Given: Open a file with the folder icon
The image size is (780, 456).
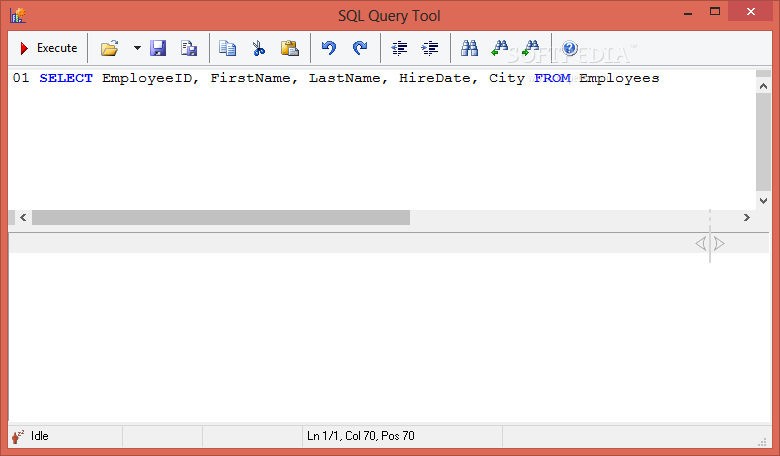Looking at the screenshot, I should (109, 48).
